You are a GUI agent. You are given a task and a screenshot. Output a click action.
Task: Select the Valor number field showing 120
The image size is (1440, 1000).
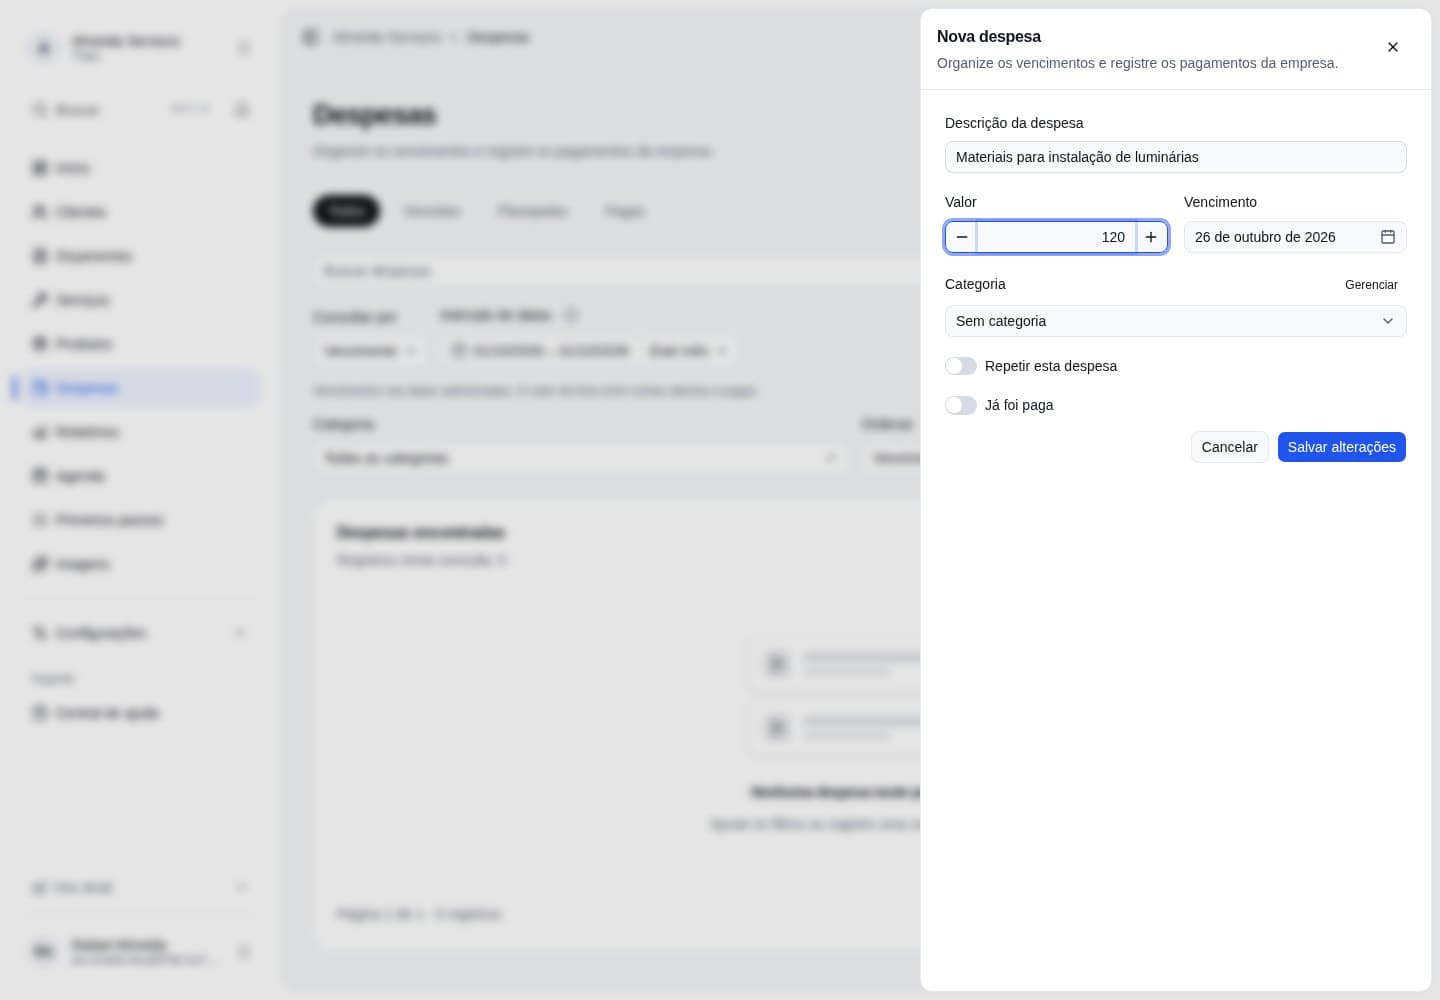click(x=1056, y=237)
